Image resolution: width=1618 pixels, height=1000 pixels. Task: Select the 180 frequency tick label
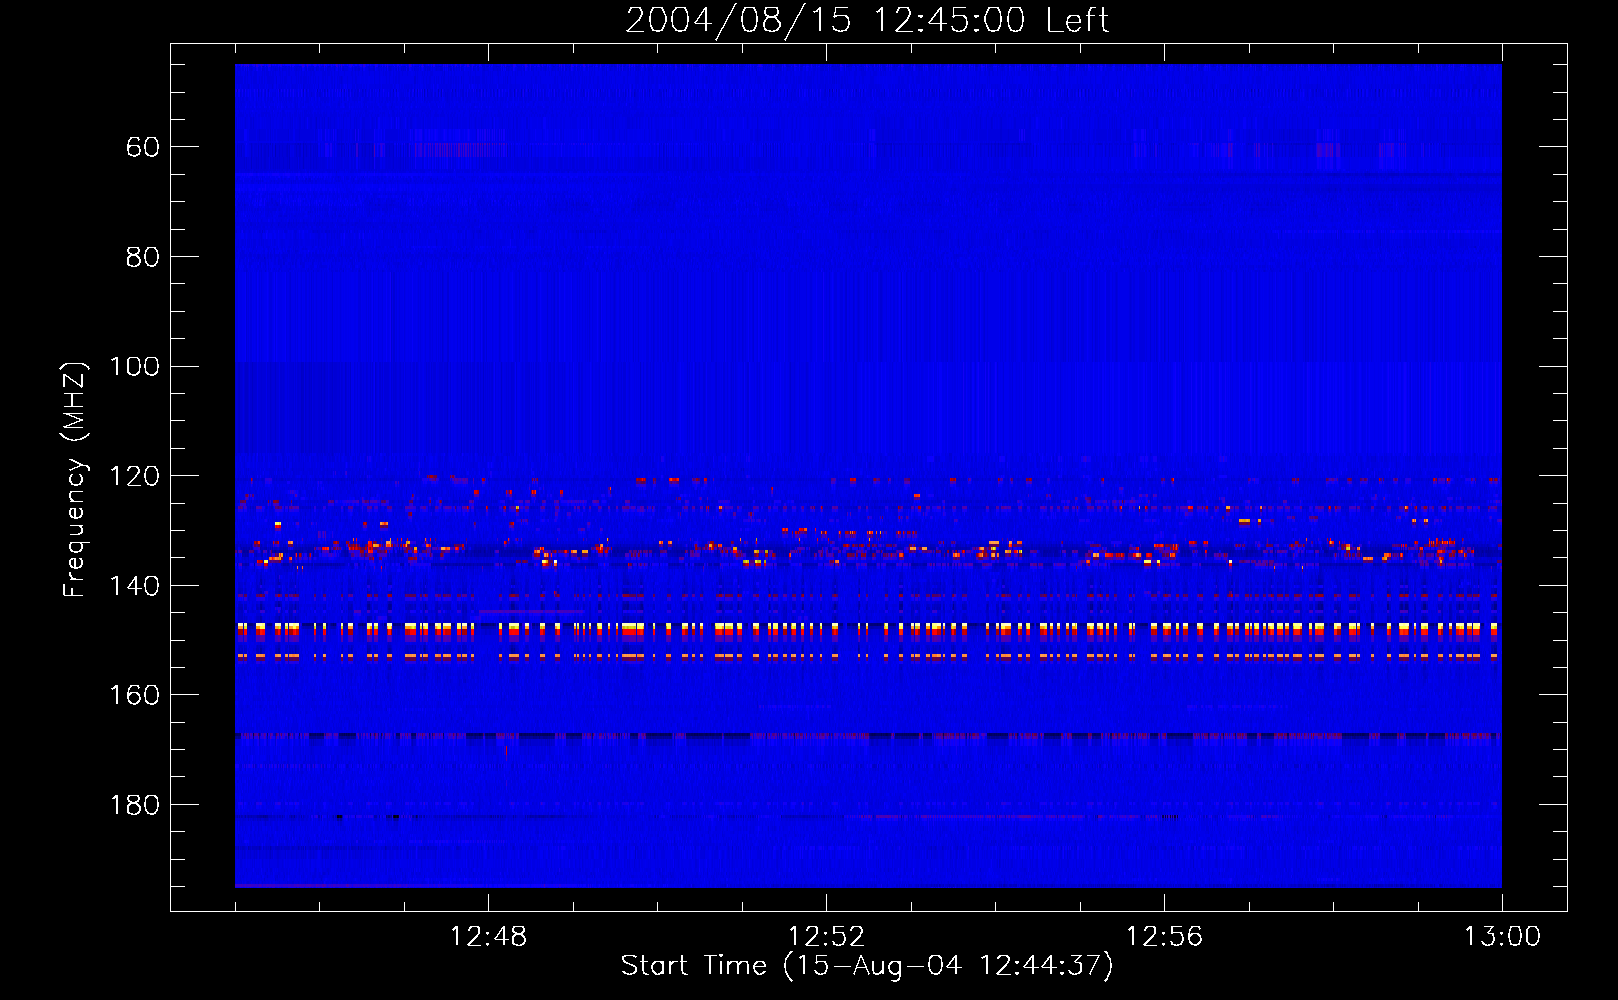click(x=134, y=805)
